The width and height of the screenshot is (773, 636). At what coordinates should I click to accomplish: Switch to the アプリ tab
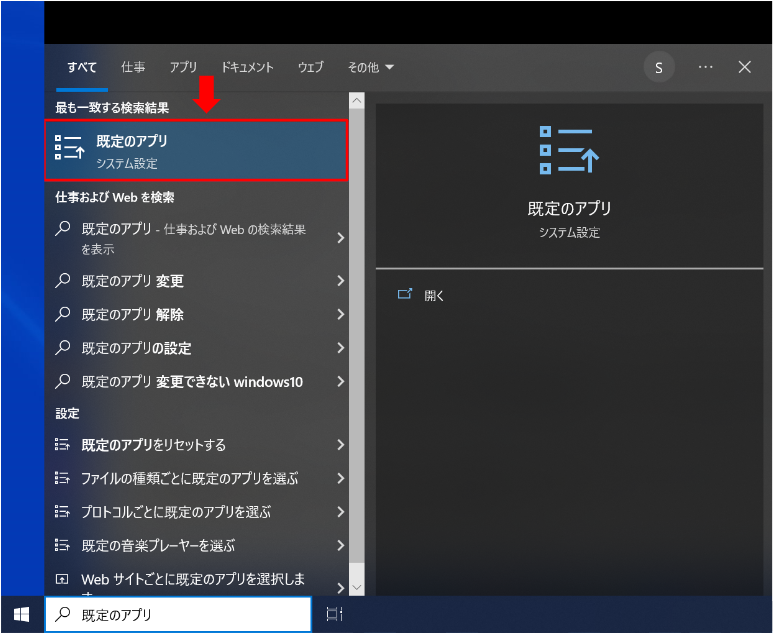point(183,67)
